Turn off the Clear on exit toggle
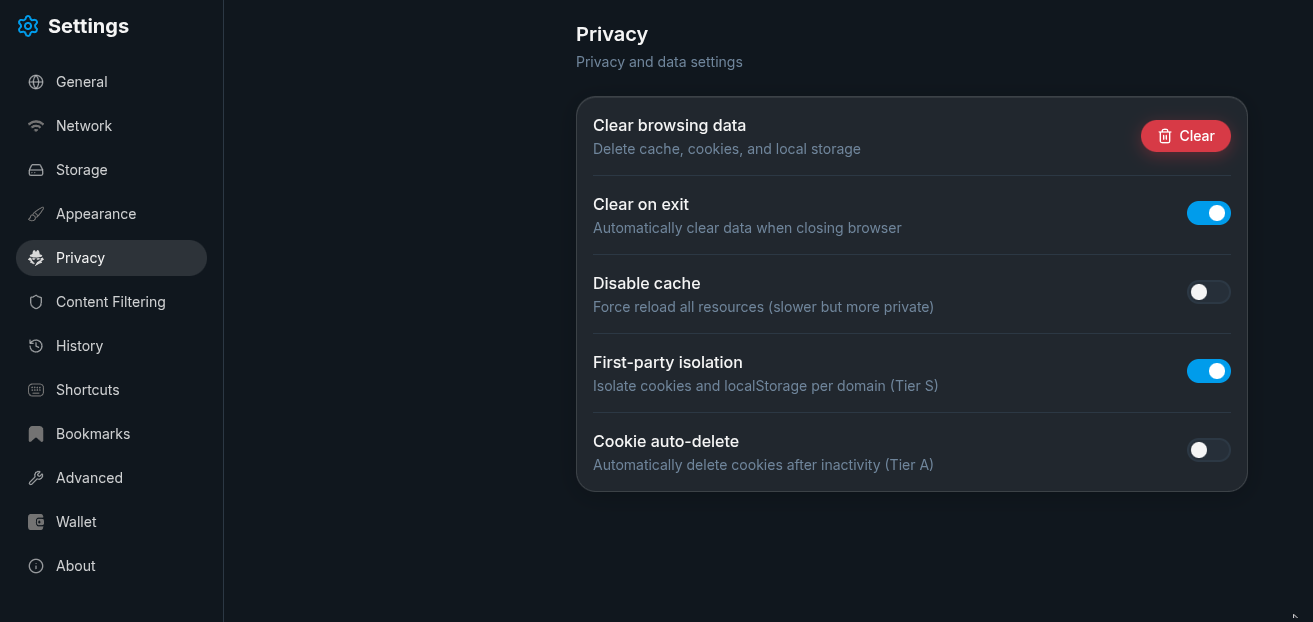This screenshot has height=622, width=1313. click(x=1208, y=213)
